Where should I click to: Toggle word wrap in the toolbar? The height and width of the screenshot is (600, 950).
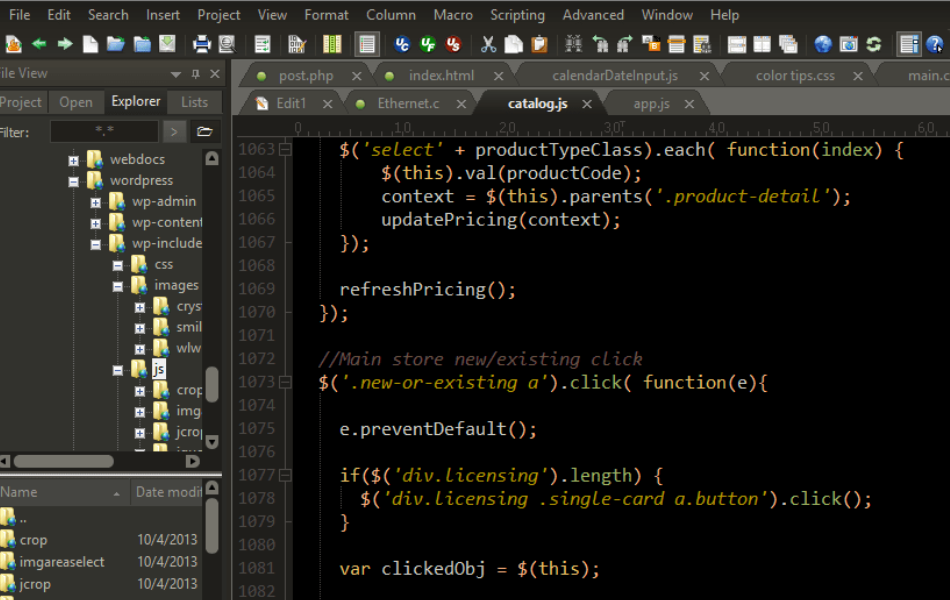point(262,44)
